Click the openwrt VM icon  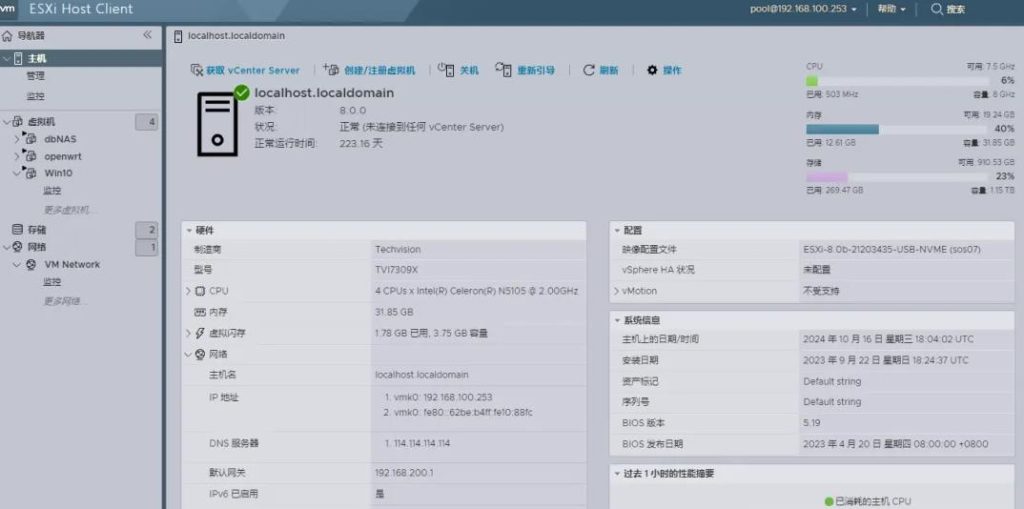coord(29,156)
